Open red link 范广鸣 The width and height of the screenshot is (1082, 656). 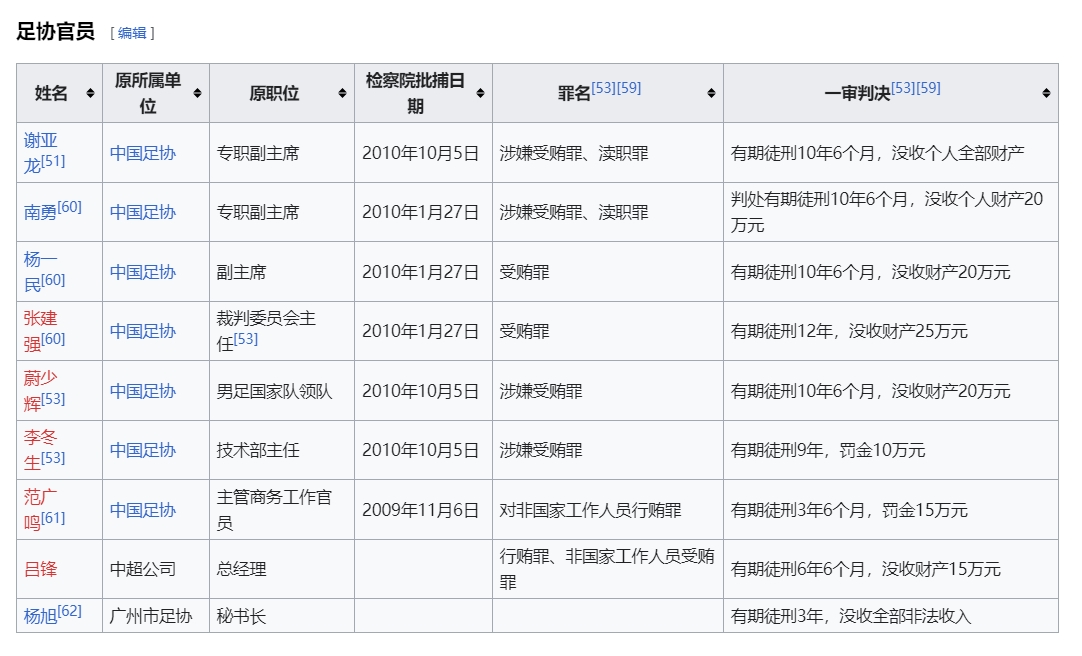[x=40, y=498]
